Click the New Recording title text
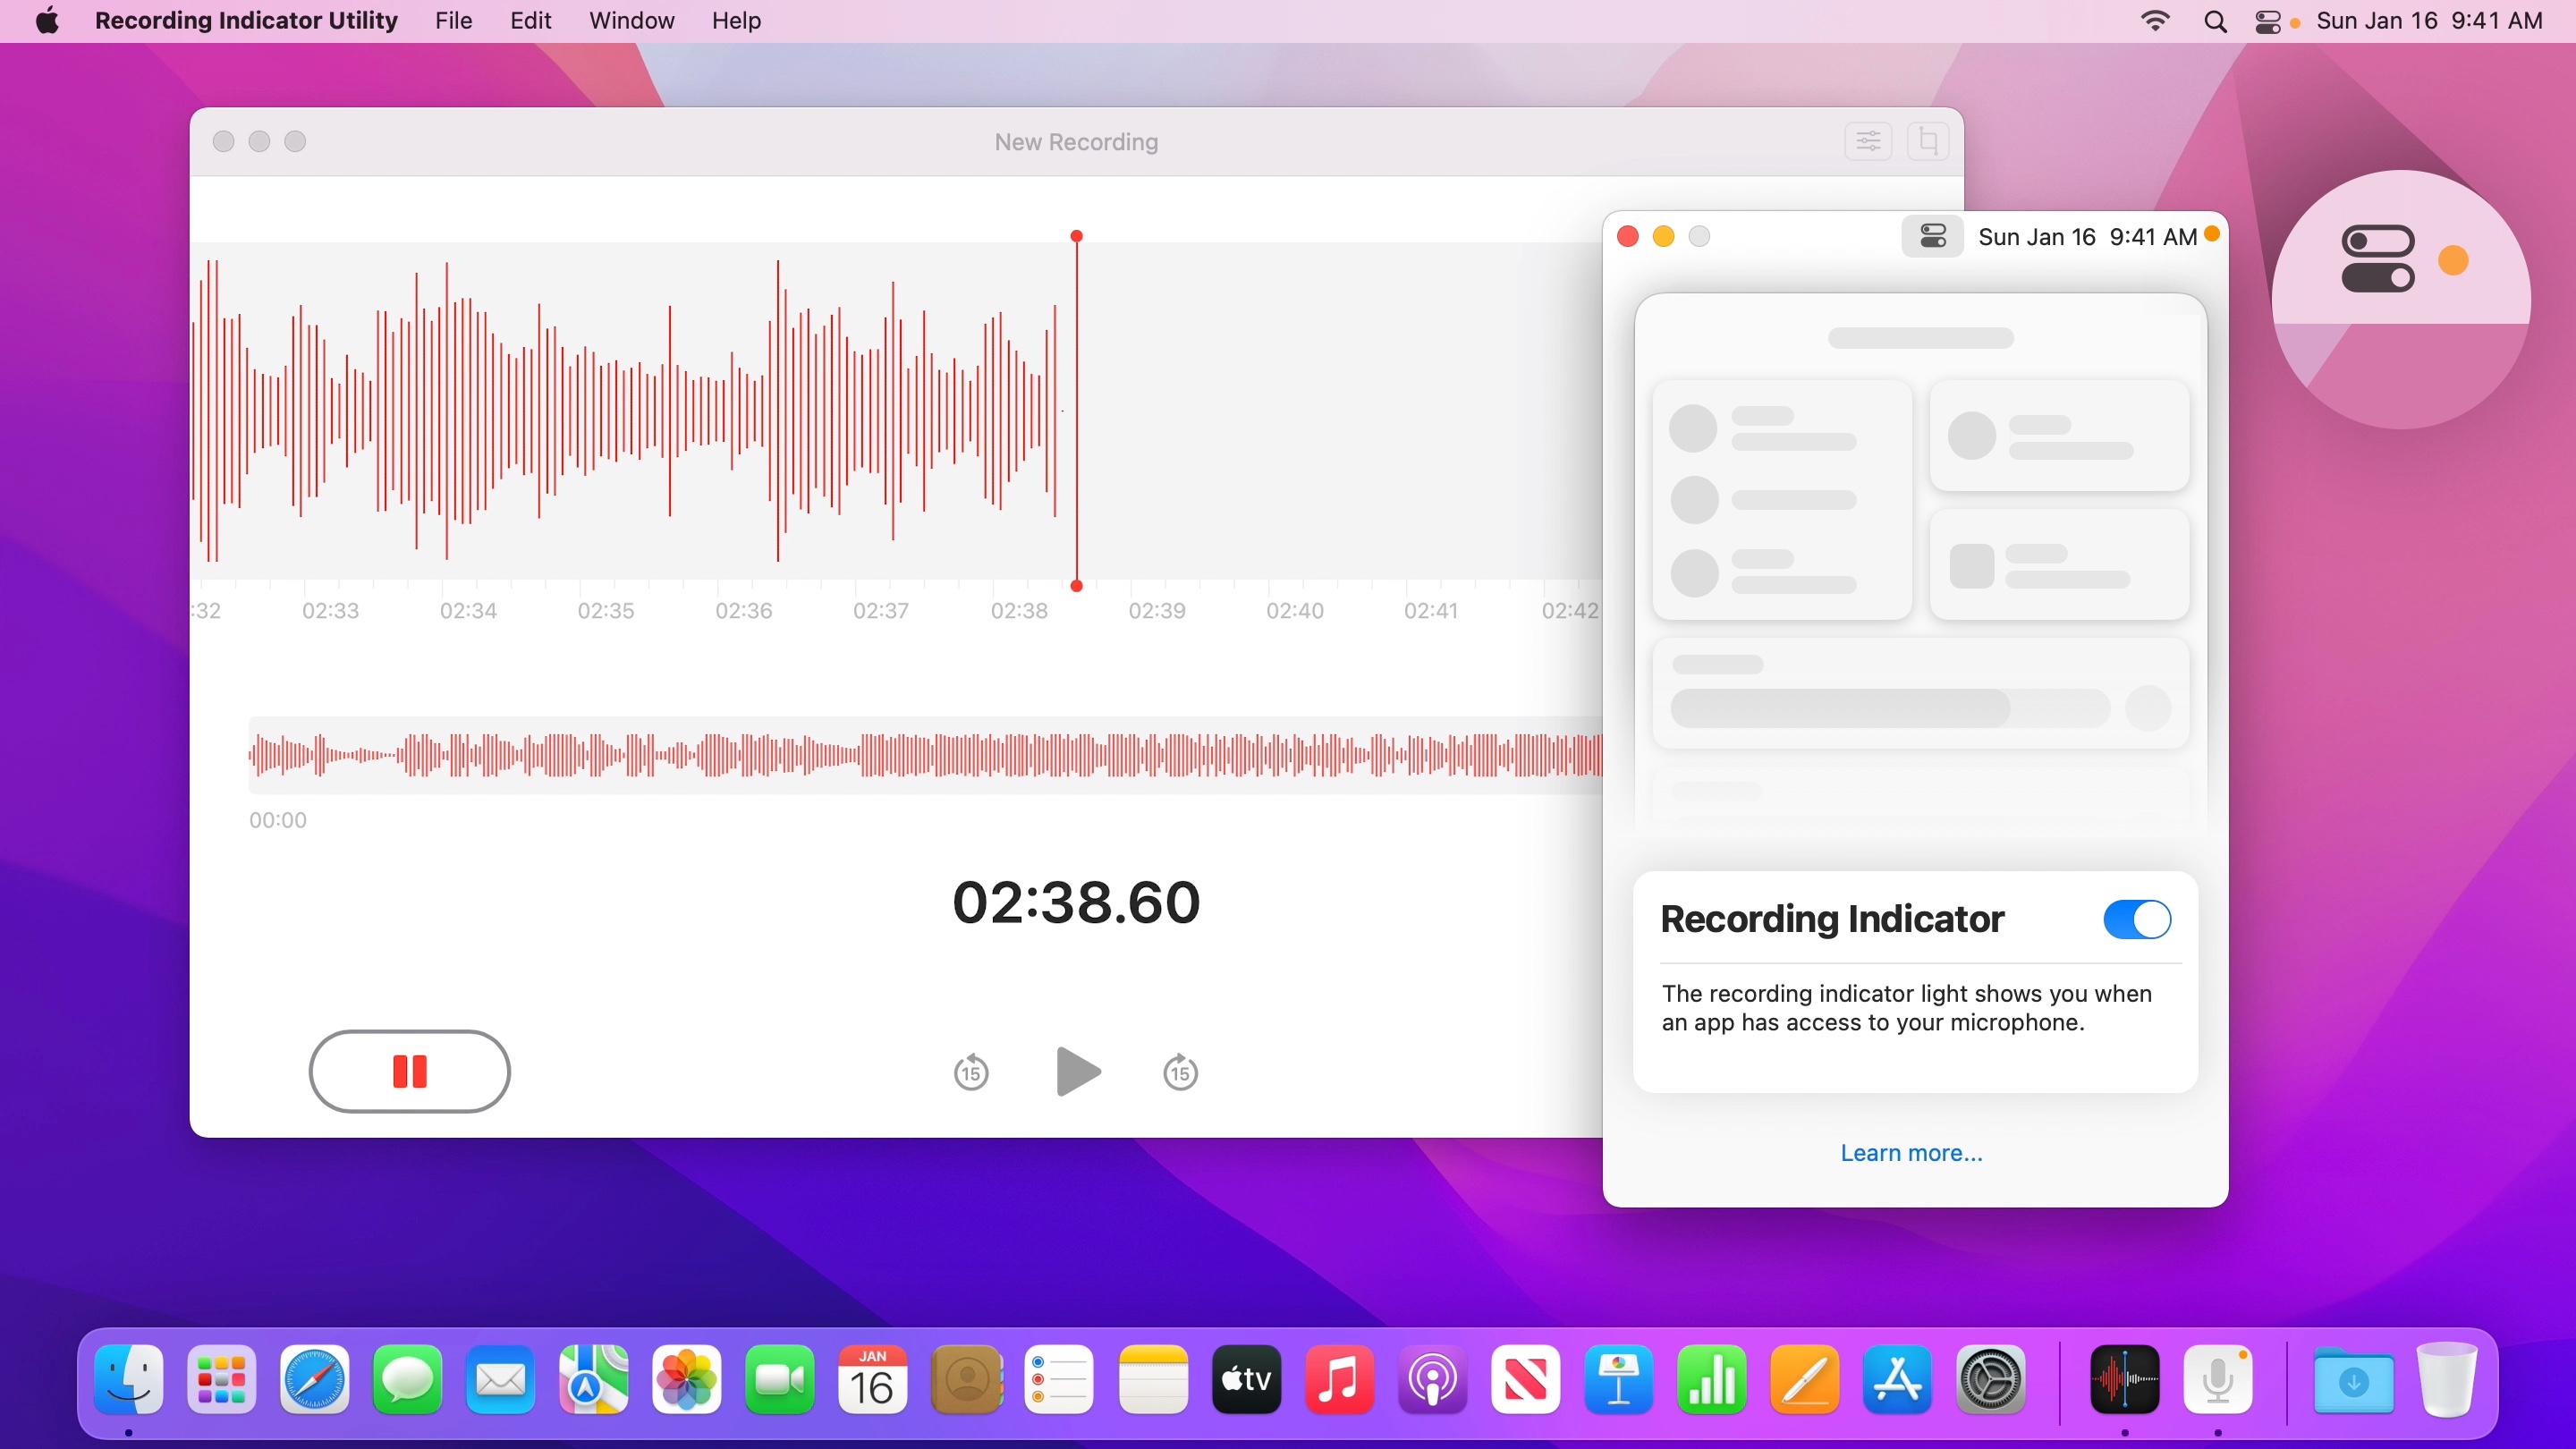 coord(1076,142)
